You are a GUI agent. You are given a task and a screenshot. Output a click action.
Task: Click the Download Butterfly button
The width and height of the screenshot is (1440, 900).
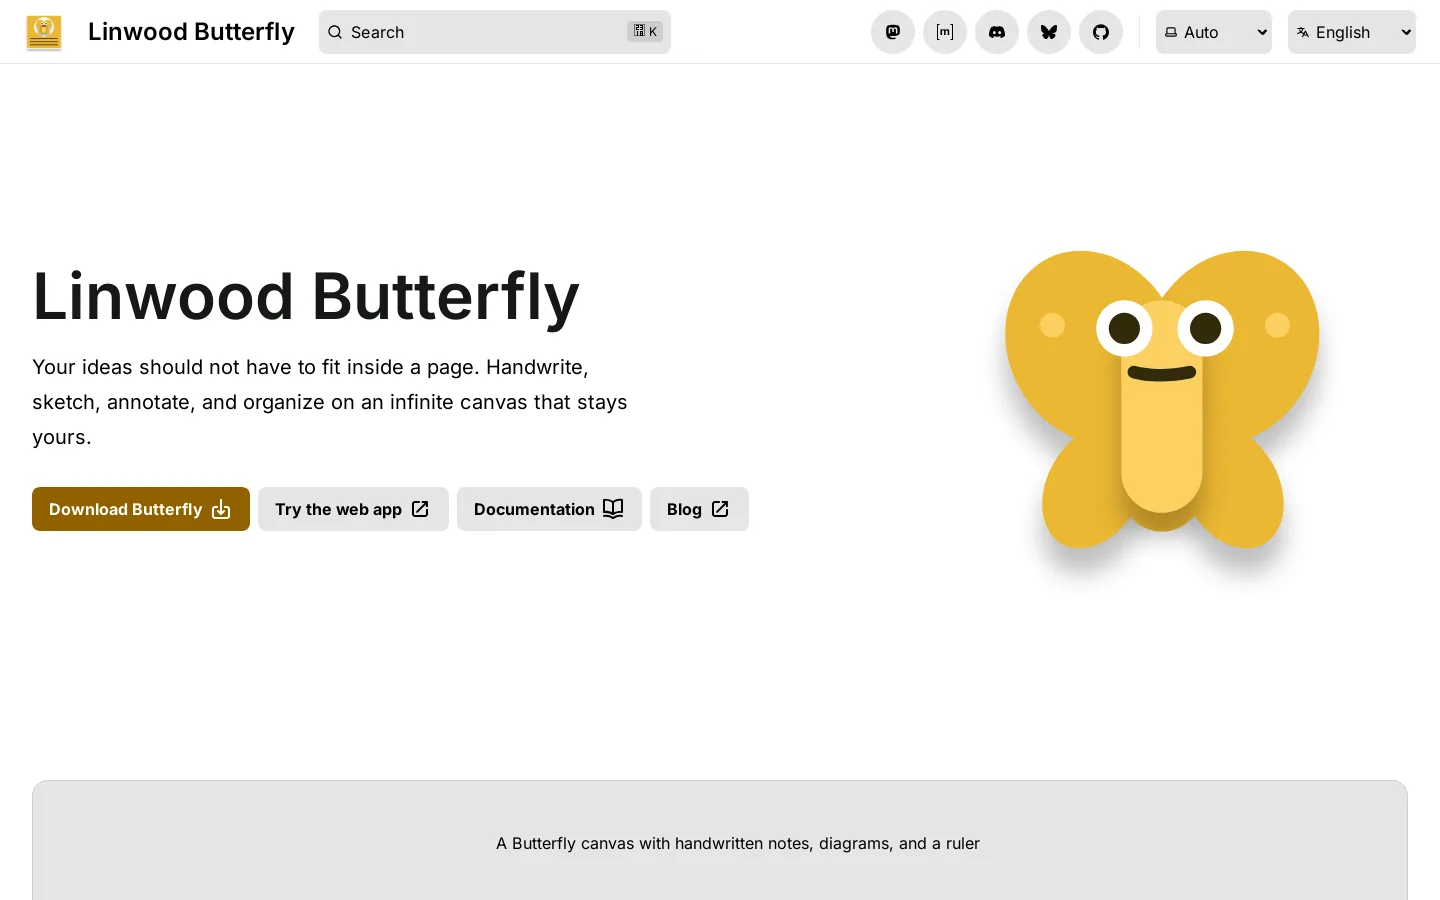tap(141, 509)
